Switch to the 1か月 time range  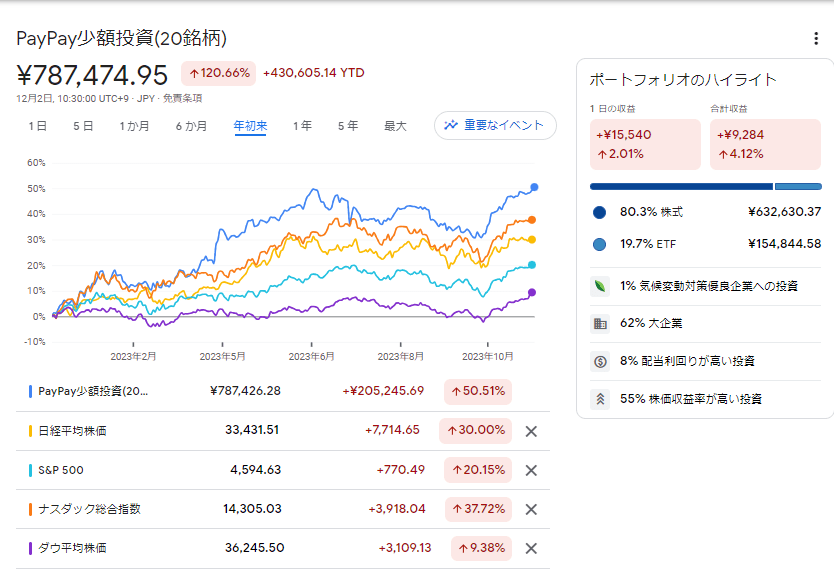(x=134, y=126)
